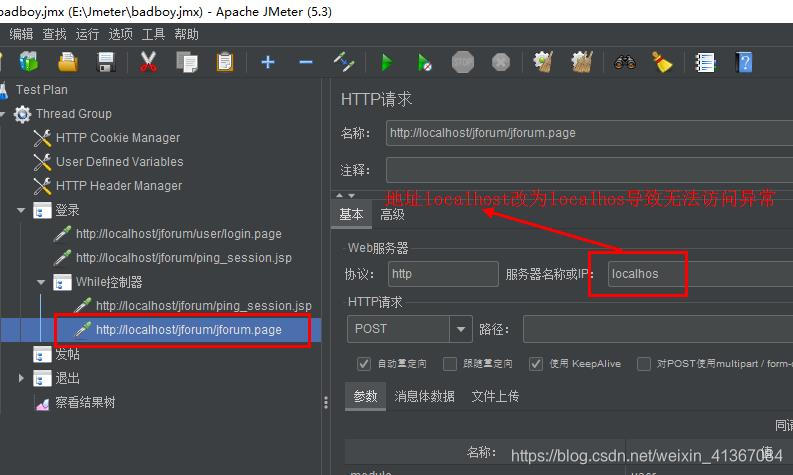The height and width of the screenshot is (475, 793).
Task: Open the 编辑 menu
Action: 21,34
